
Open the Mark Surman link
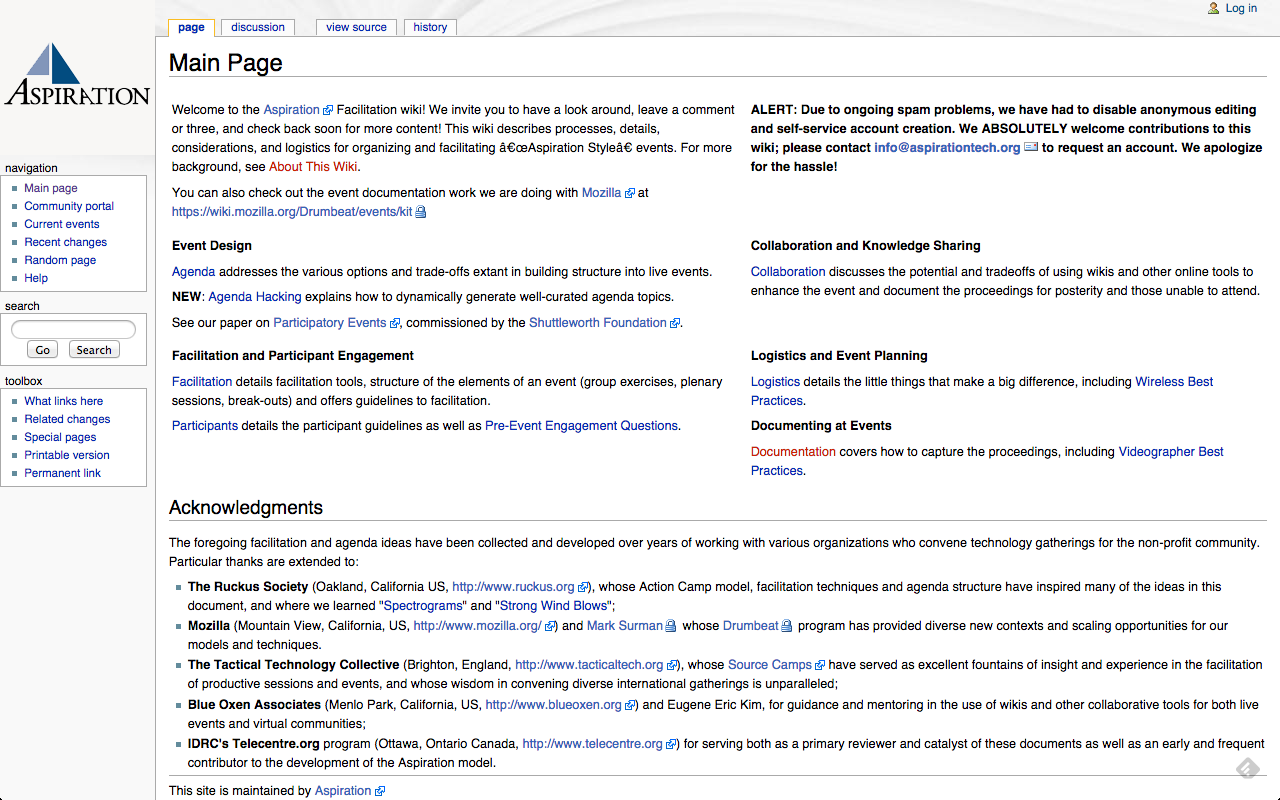625,626
